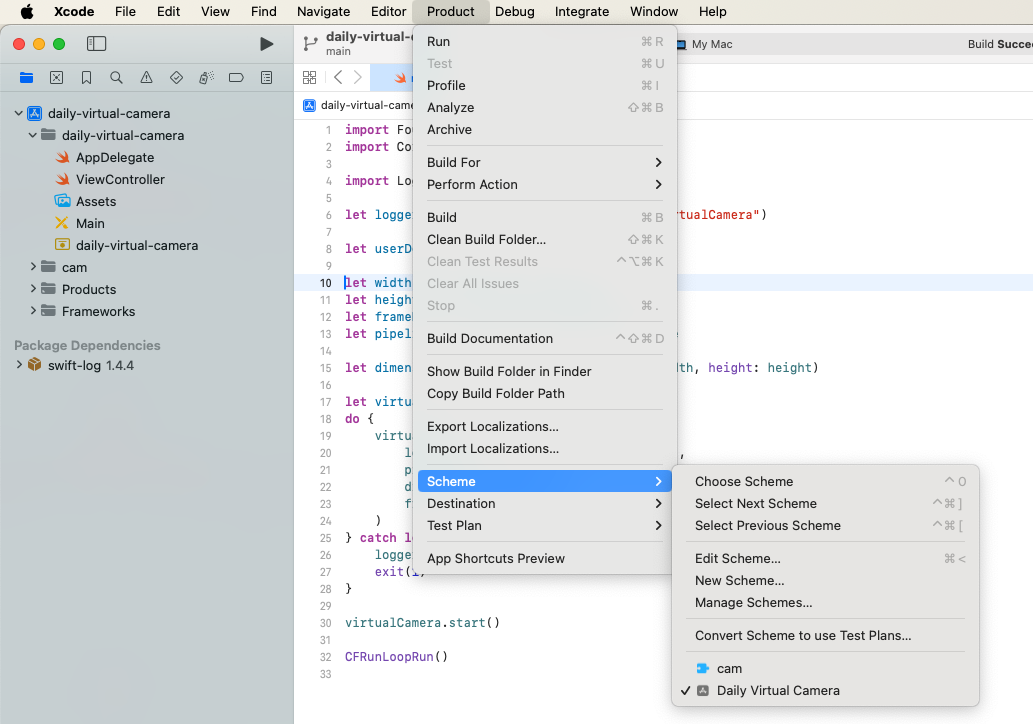Click New Scheme
Image resolution: width=1033 pixels, height=724 pixels.
825,580
